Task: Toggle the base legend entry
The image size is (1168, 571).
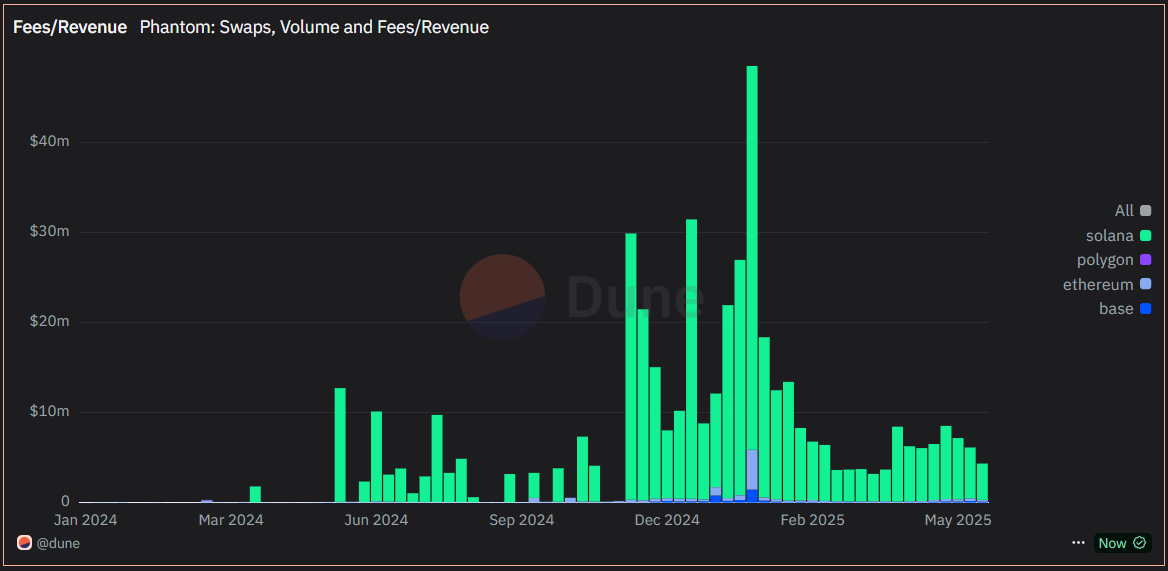Action: pos(1125,308)
